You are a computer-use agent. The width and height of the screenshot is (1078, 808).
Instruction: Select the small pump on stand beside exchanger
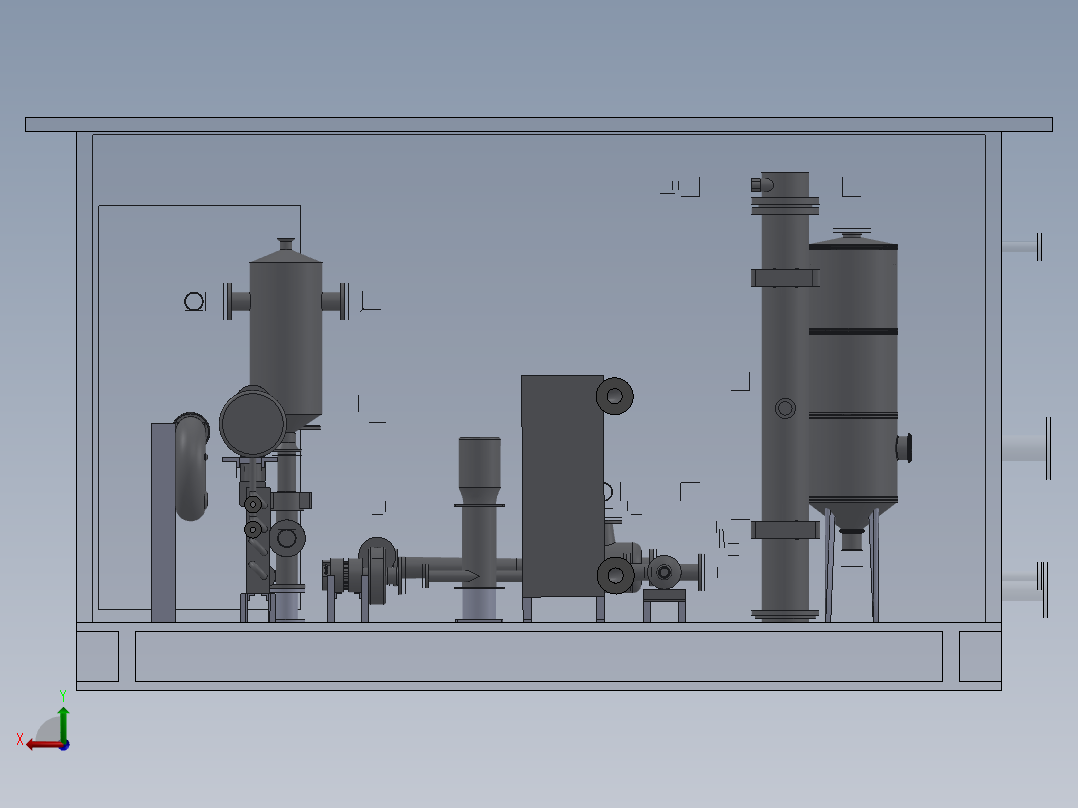click(664, 572)
